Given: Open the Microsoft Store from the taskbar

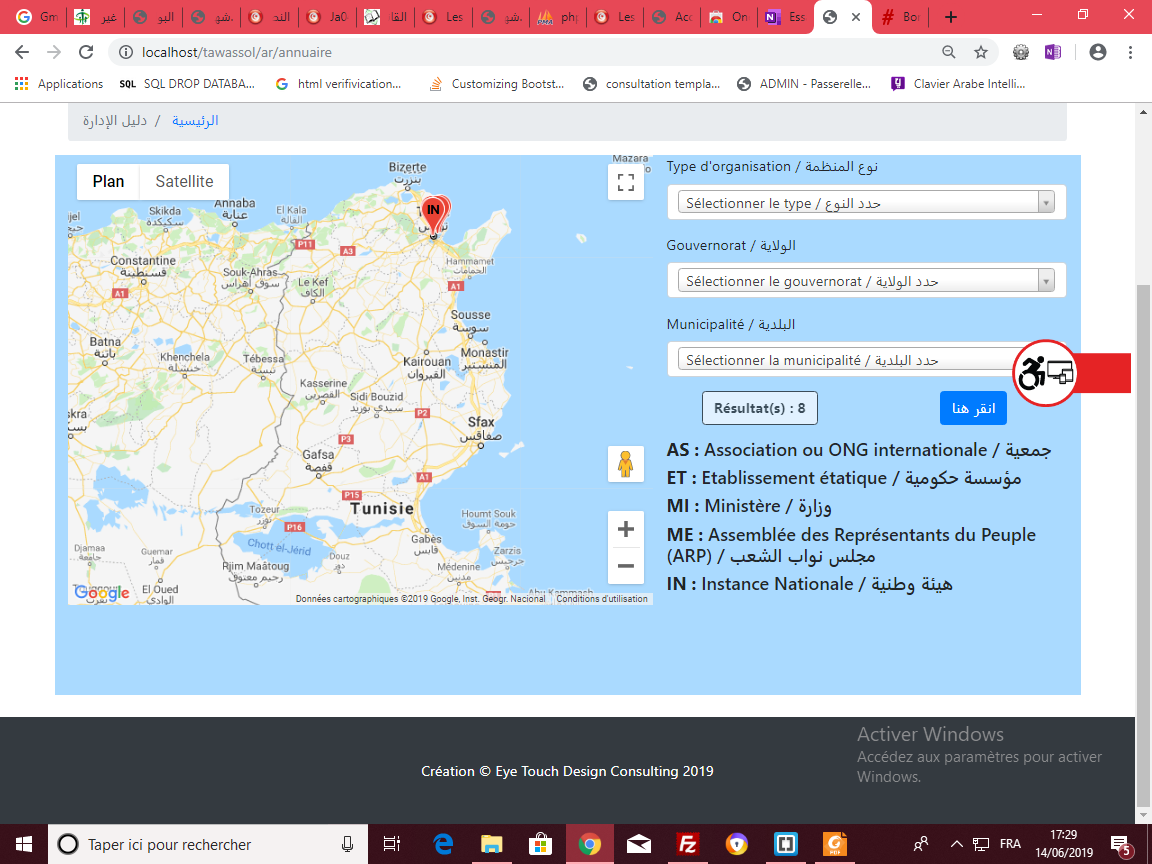Looking at the screenshot, I should tap(541, 844).
